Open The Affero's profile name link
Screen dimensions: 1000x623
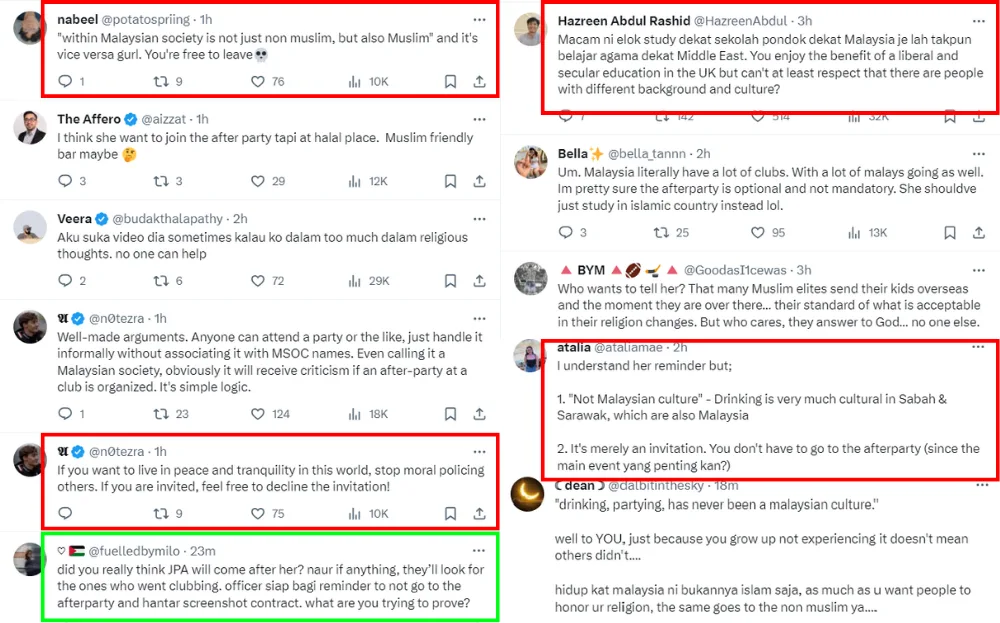[89, 119]
